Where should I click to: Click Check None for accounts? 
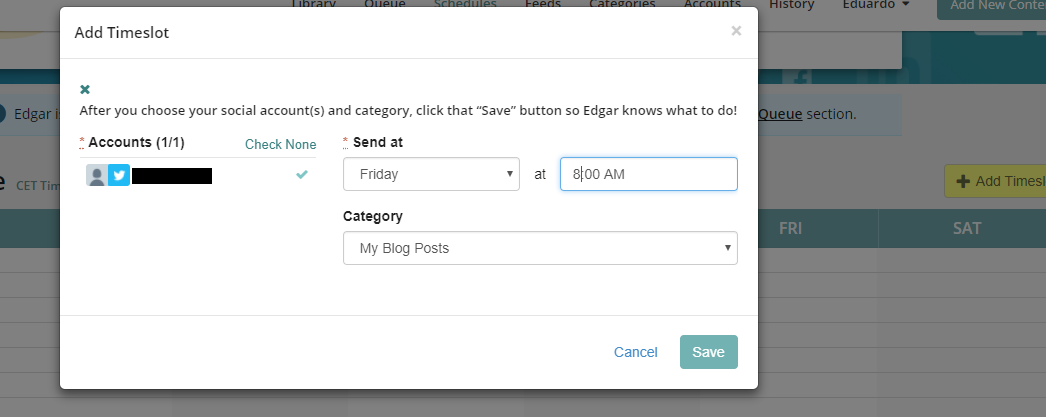pyautogui.click(x=280, y=144)
